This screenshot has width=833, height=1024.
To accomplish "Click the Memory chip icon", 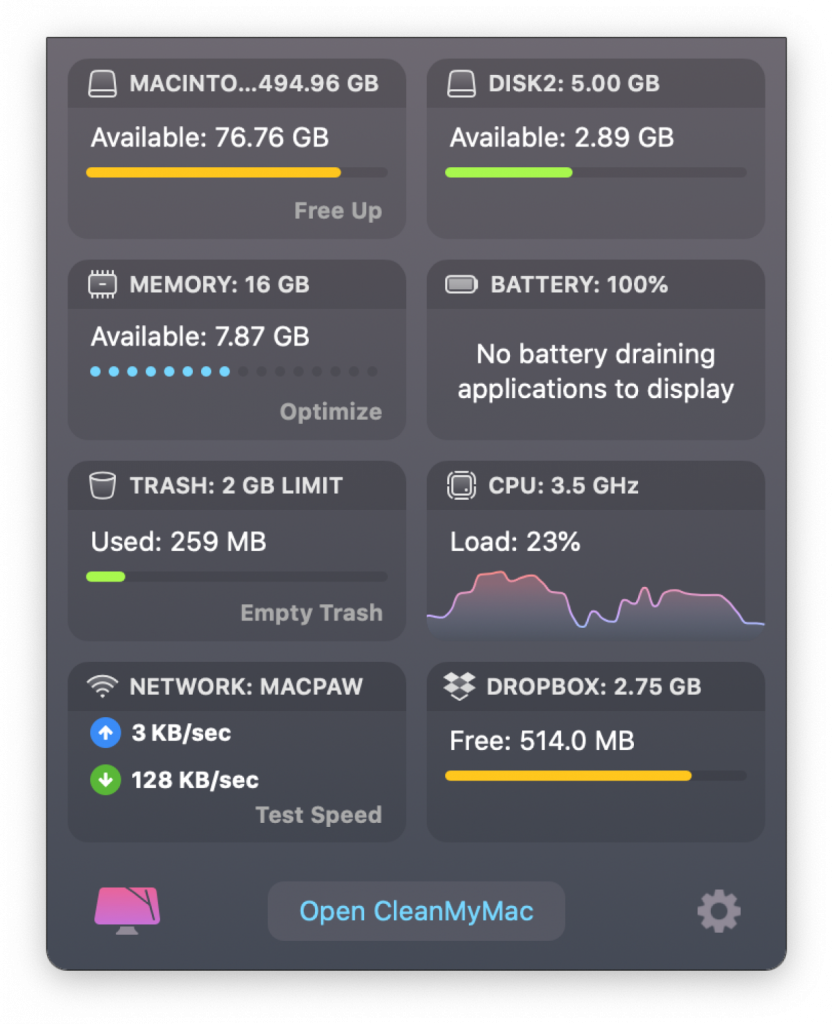I will [x=102, y=285].
